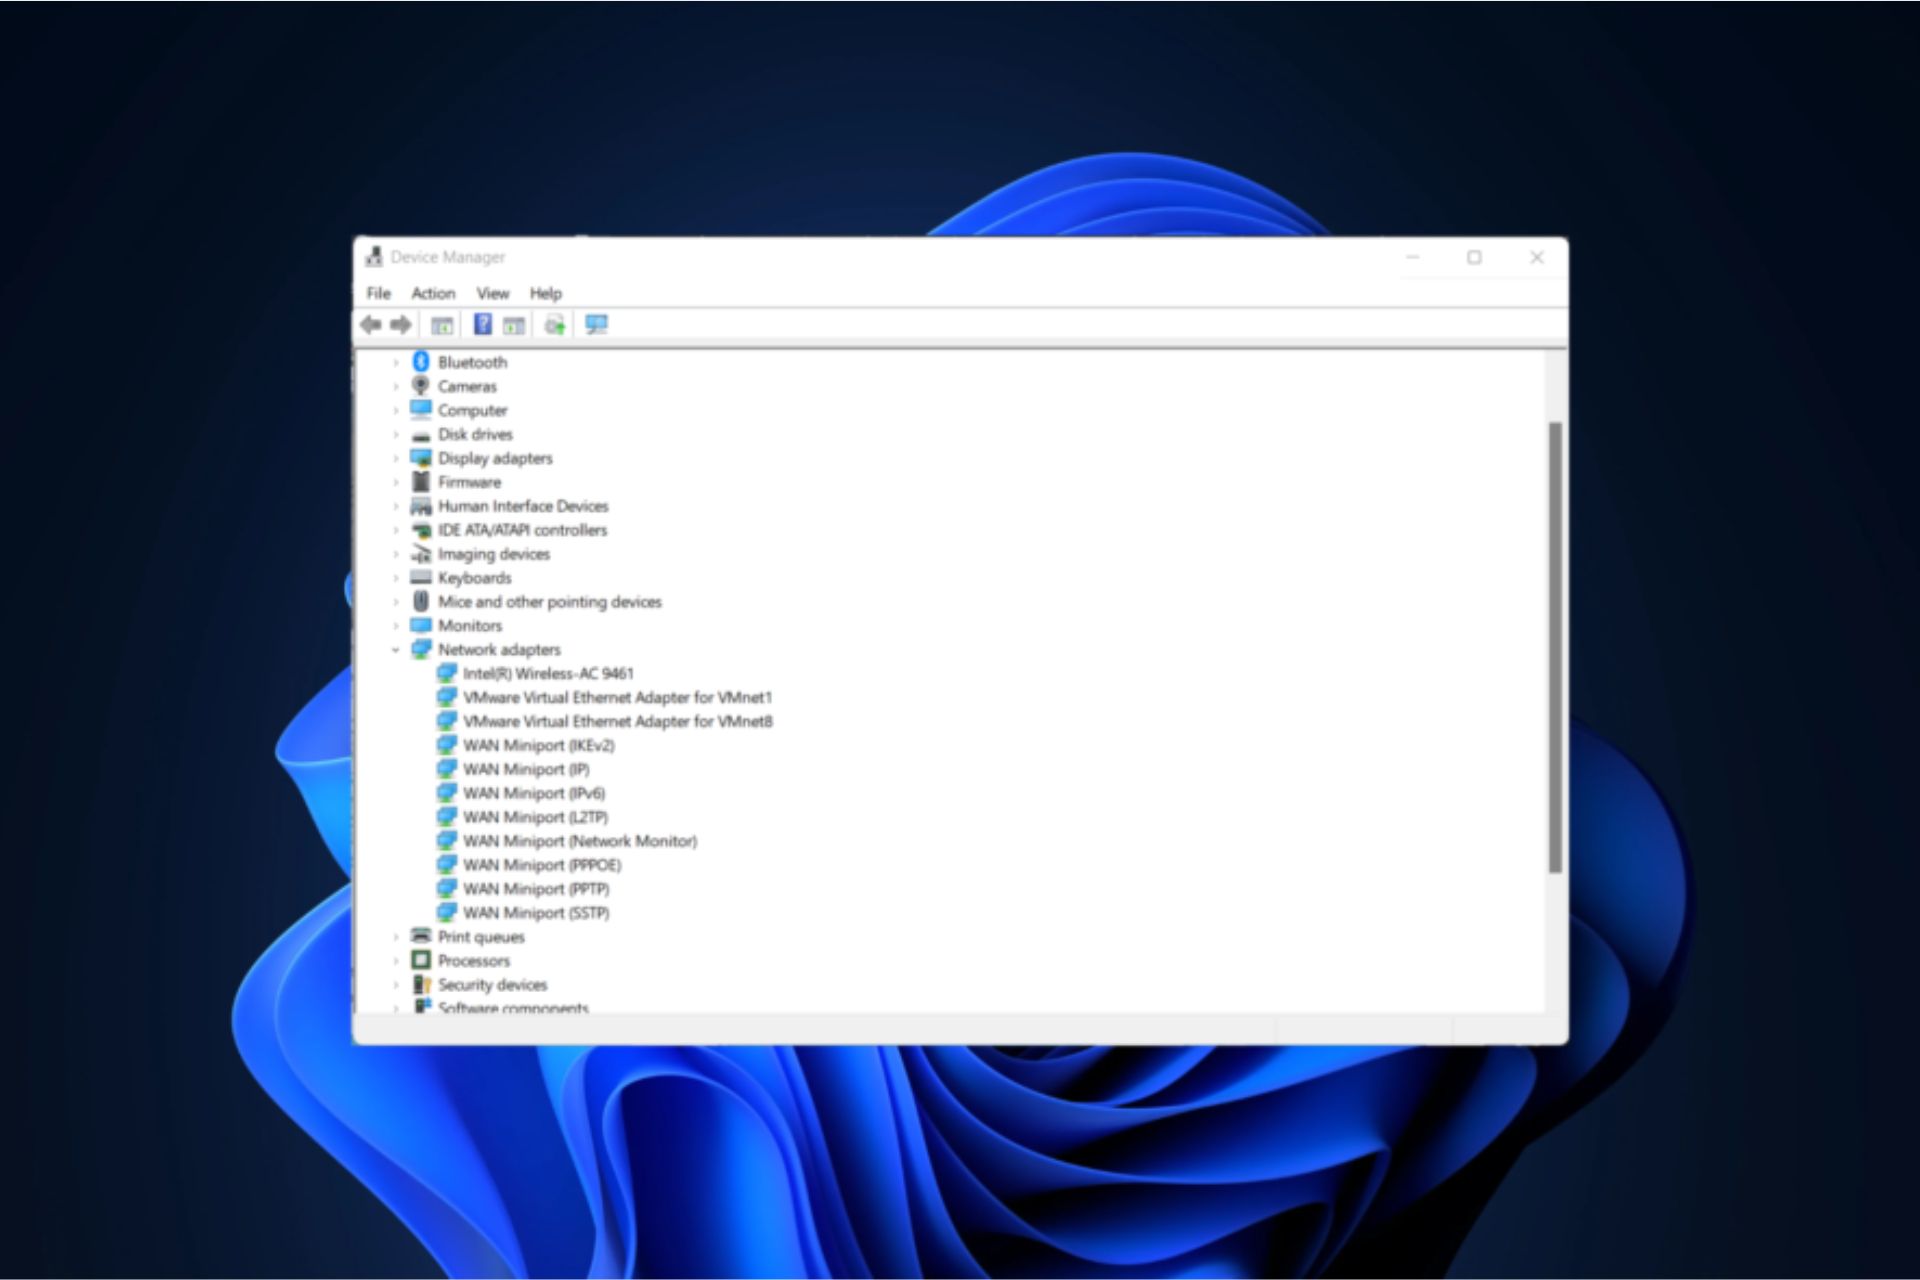Click the Security devices label text
The height and width of the screenshot is (1280, 1920).
[492, 985]
